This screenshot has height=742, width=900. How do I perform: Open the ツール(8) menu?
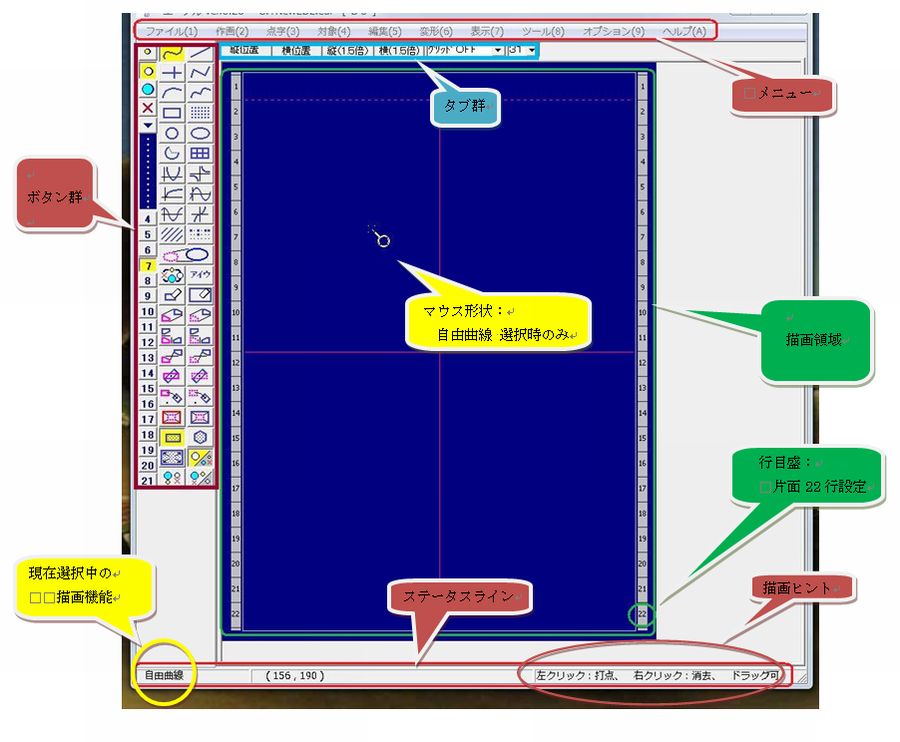542,31
